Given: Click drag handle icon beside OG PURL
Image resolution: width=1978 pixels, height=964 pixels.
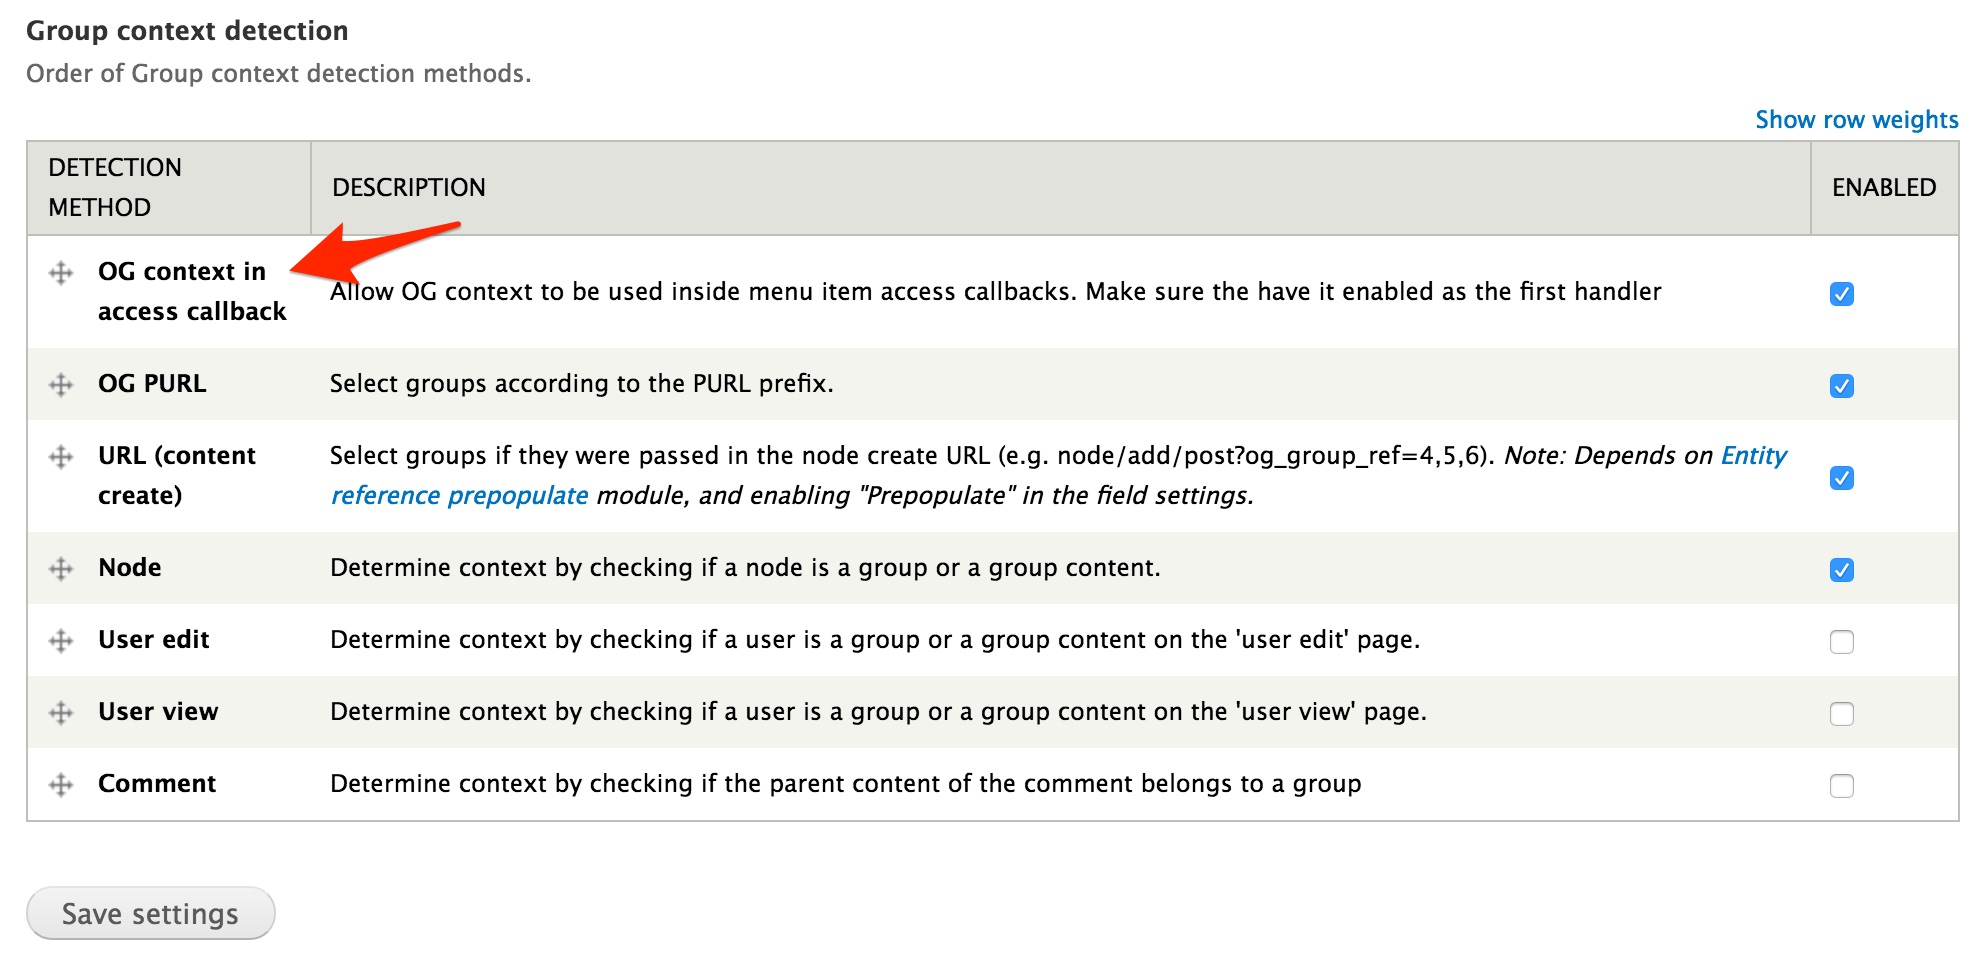Looking at the screenshot, I should (61, 384).
